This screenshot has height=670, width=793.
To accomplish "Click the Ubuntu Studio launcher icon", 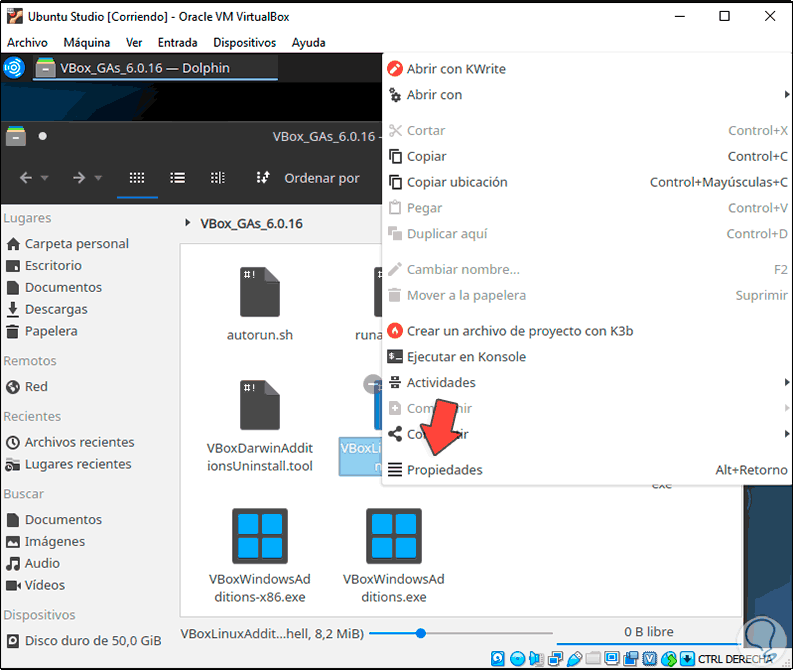I will pyautogui.click(x=14, y=68).
